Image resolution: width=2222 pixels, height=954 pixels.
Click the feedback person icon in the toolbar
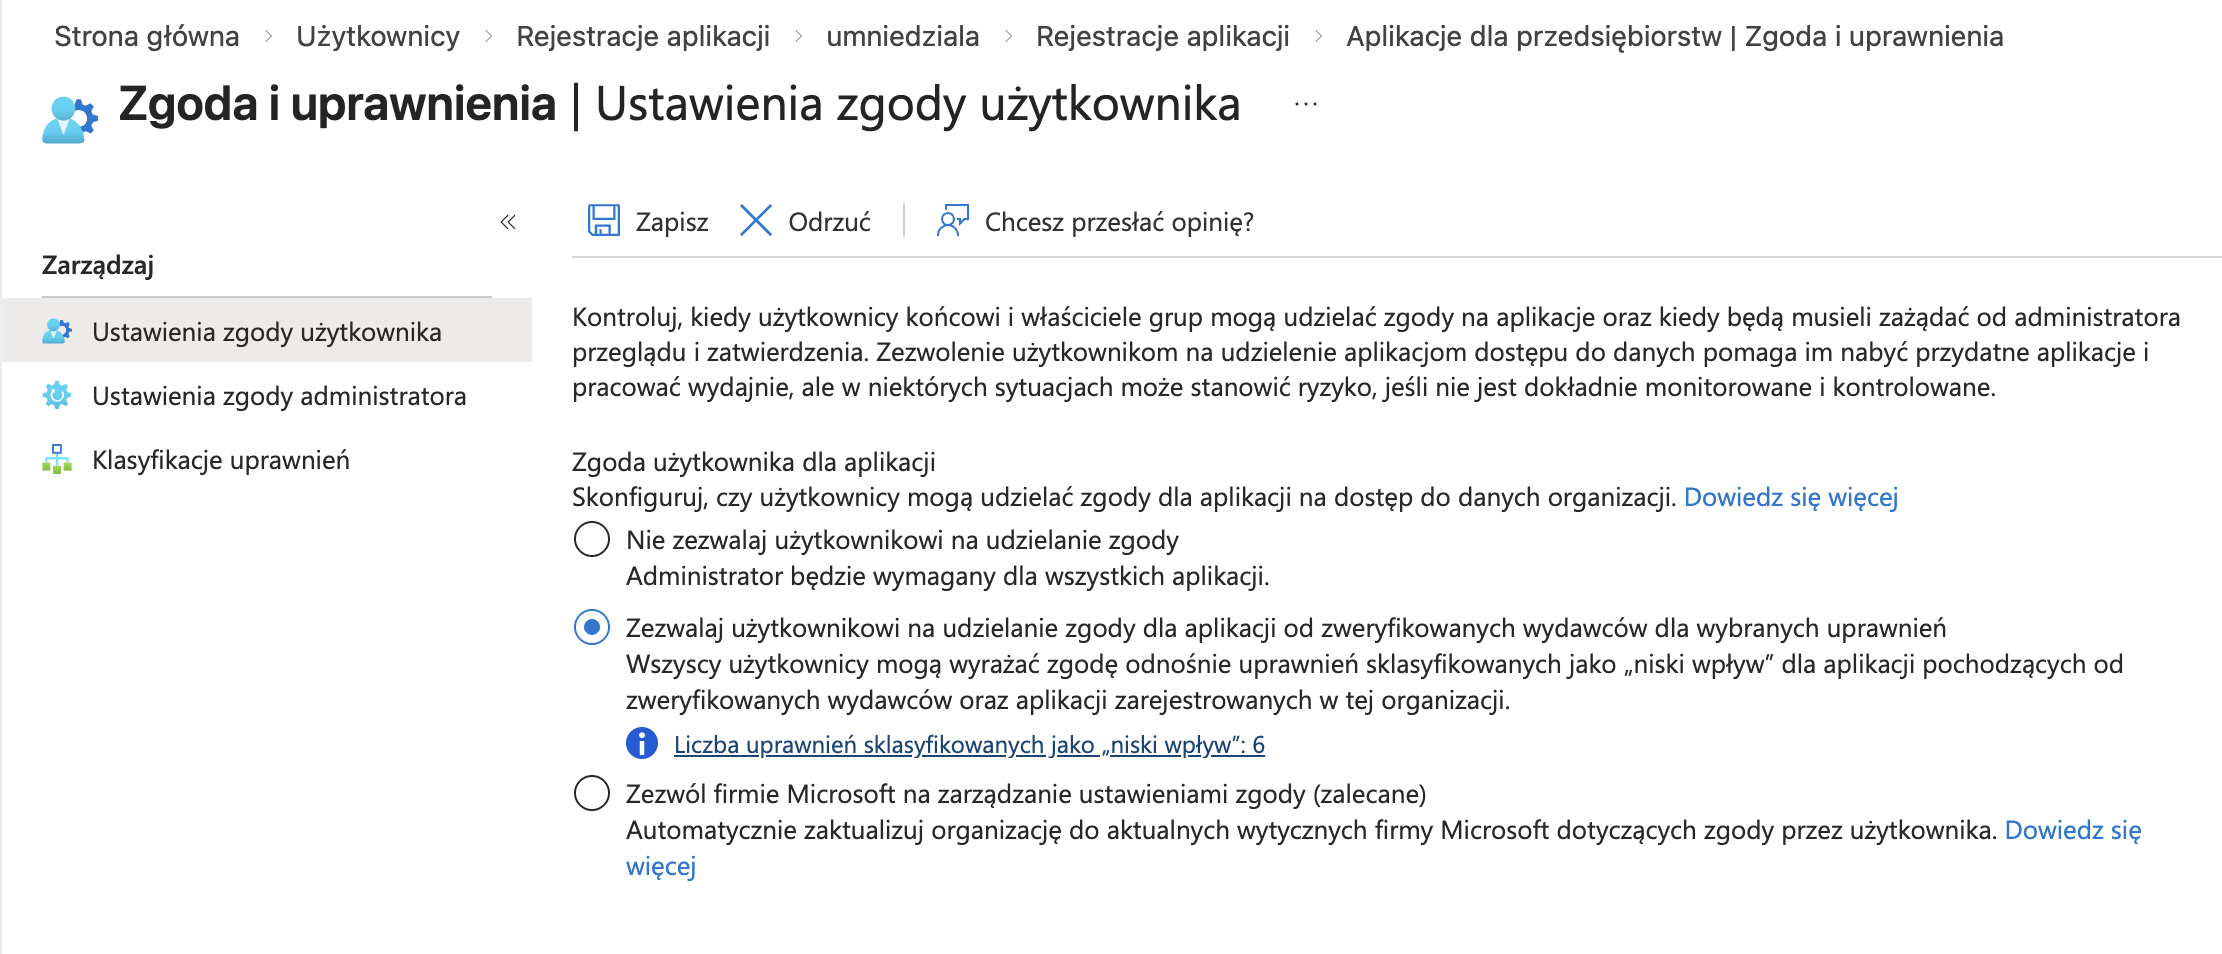point(951,220)
